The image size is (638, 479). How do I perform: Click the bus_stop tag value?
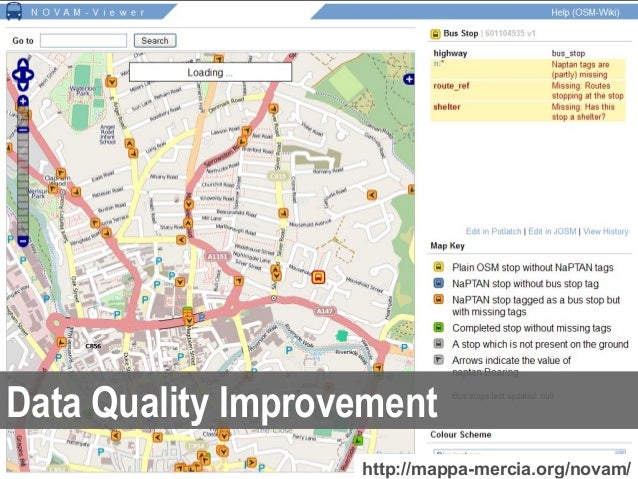(x=568, y=53)
